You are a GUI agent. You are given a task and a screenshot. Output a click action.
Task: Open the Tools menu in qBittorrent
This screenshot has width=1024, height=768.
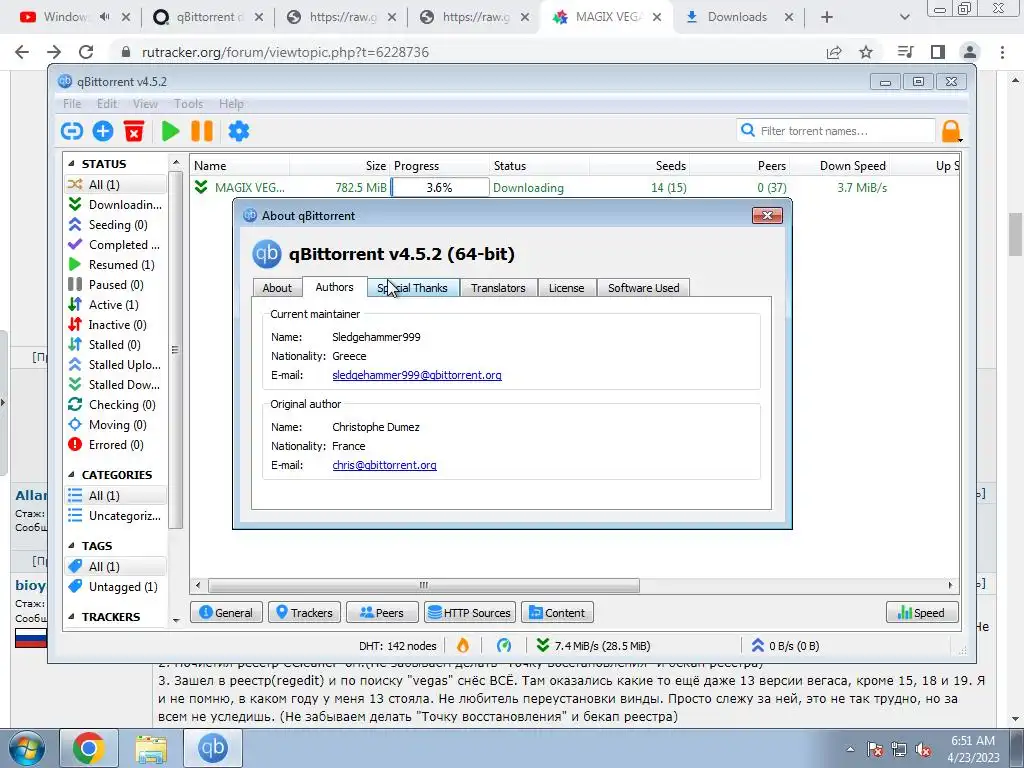pos(188,104)
